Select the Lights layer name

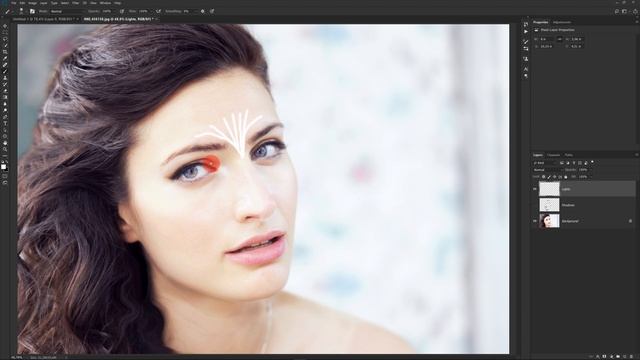tap(566, 189)
